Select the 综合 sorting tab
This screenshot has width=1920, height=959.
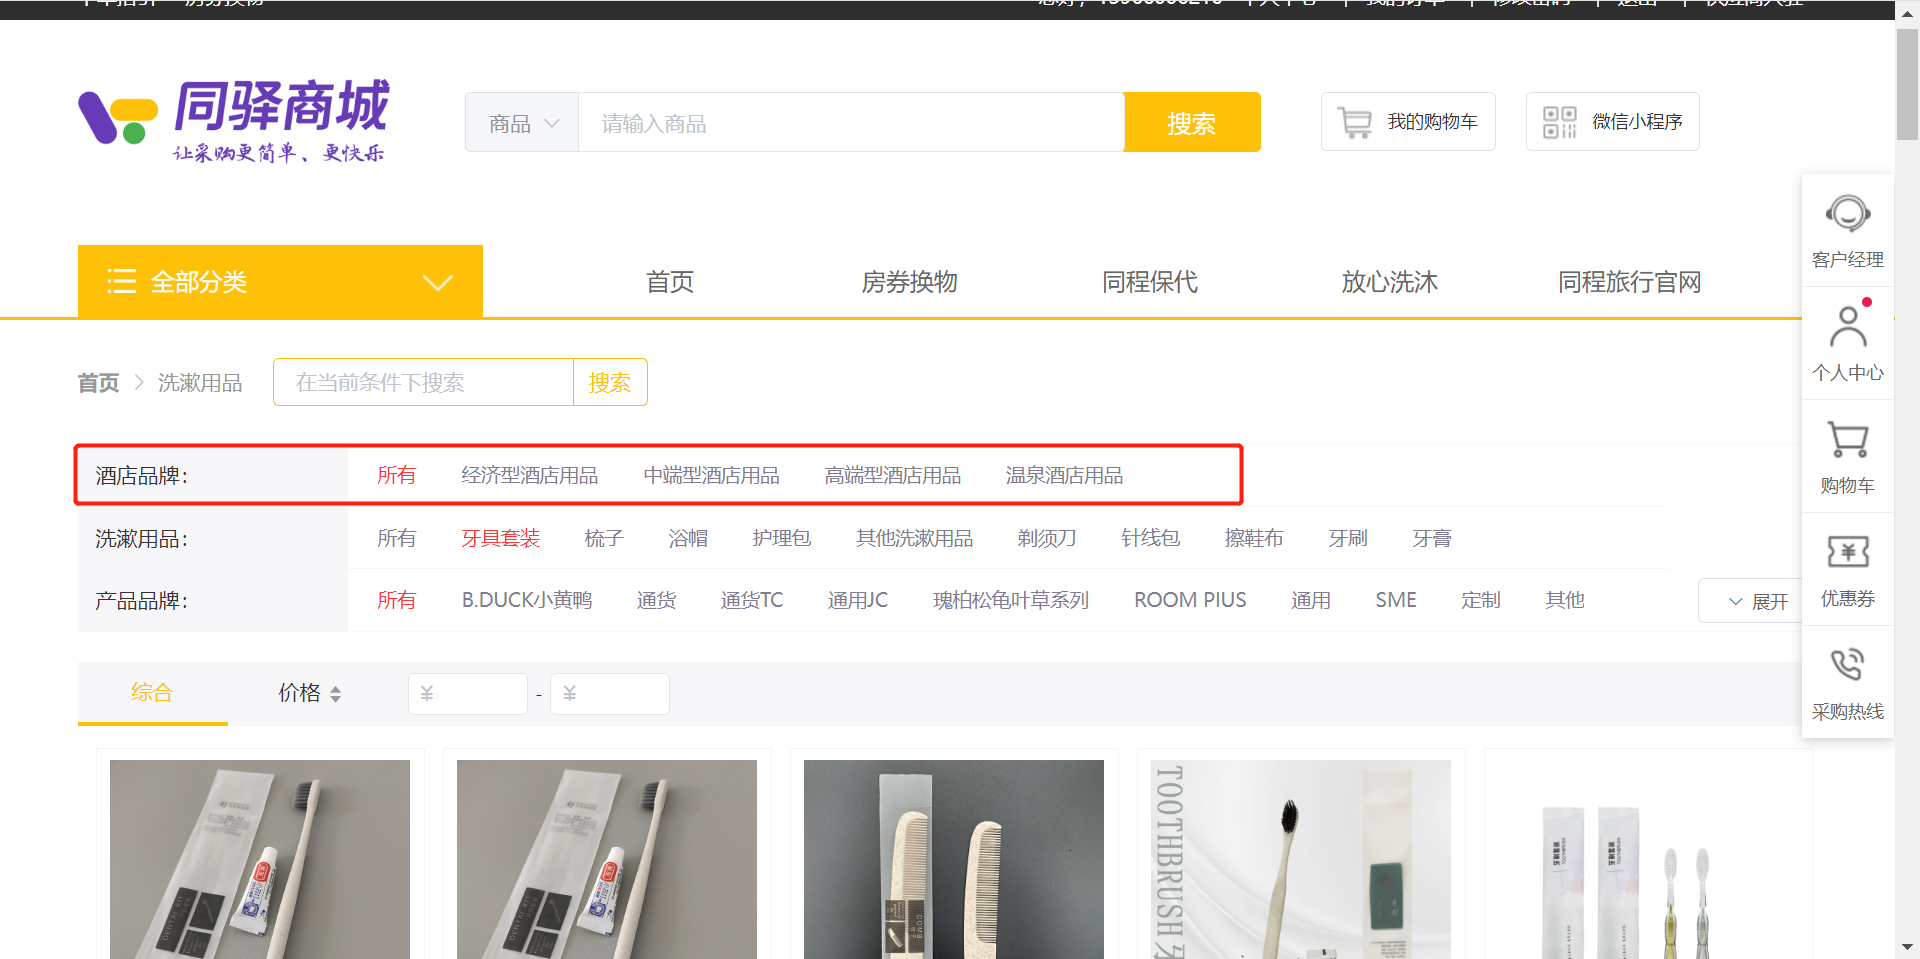pyautogui.click(x=152, y=692)
